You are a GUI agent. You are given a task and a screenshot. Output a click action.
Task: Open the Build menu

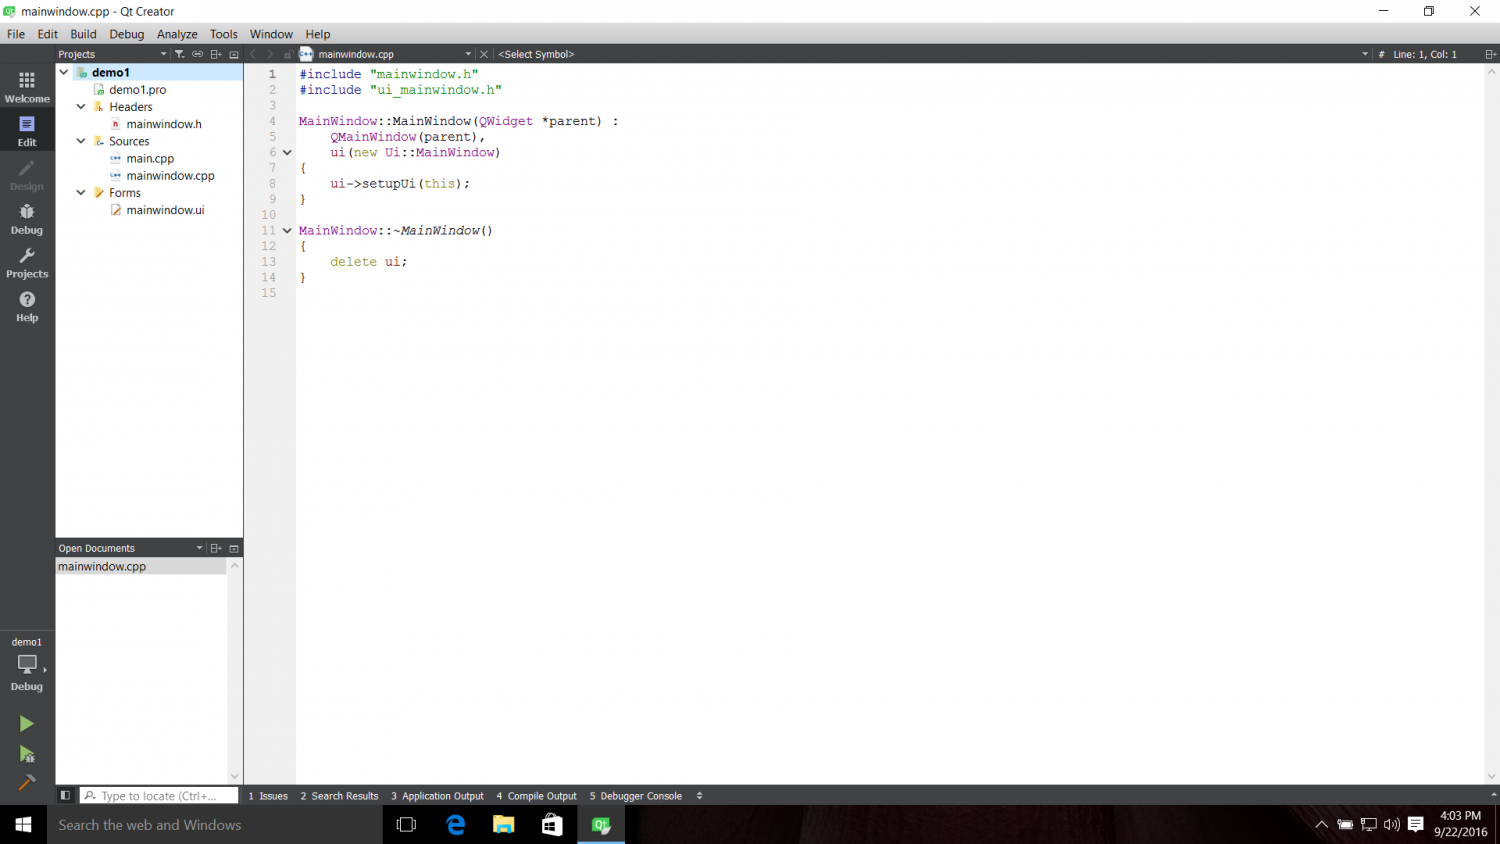tap(83, 33)
